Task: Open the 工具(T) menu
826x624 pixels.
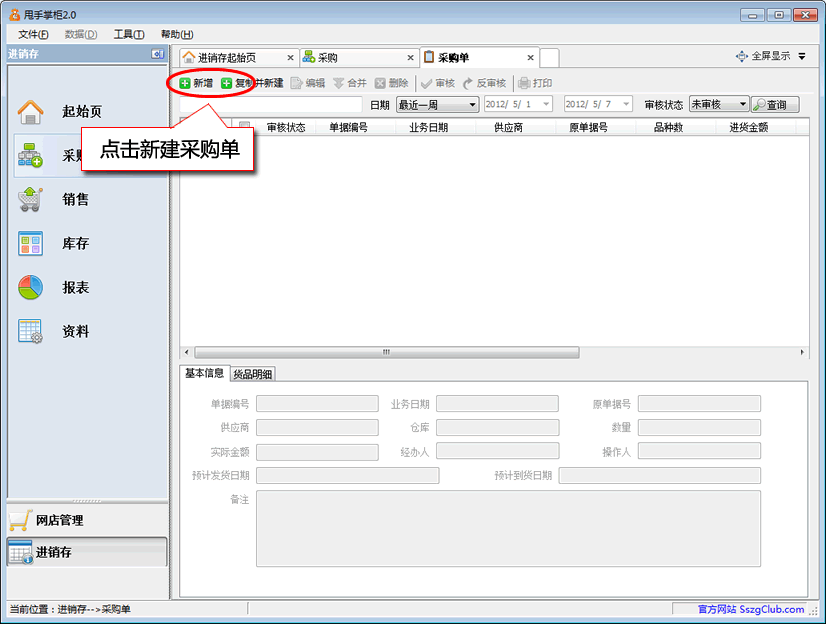Action: coord(129,34)
